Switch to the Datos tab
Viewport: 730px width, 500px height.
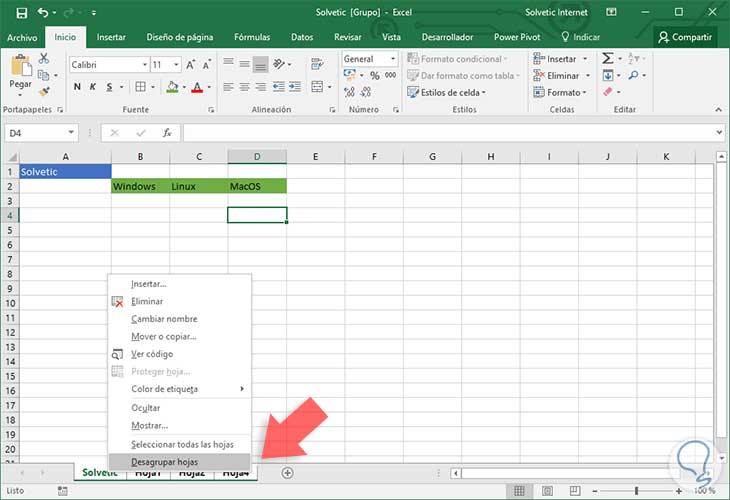tap(302, 37)
